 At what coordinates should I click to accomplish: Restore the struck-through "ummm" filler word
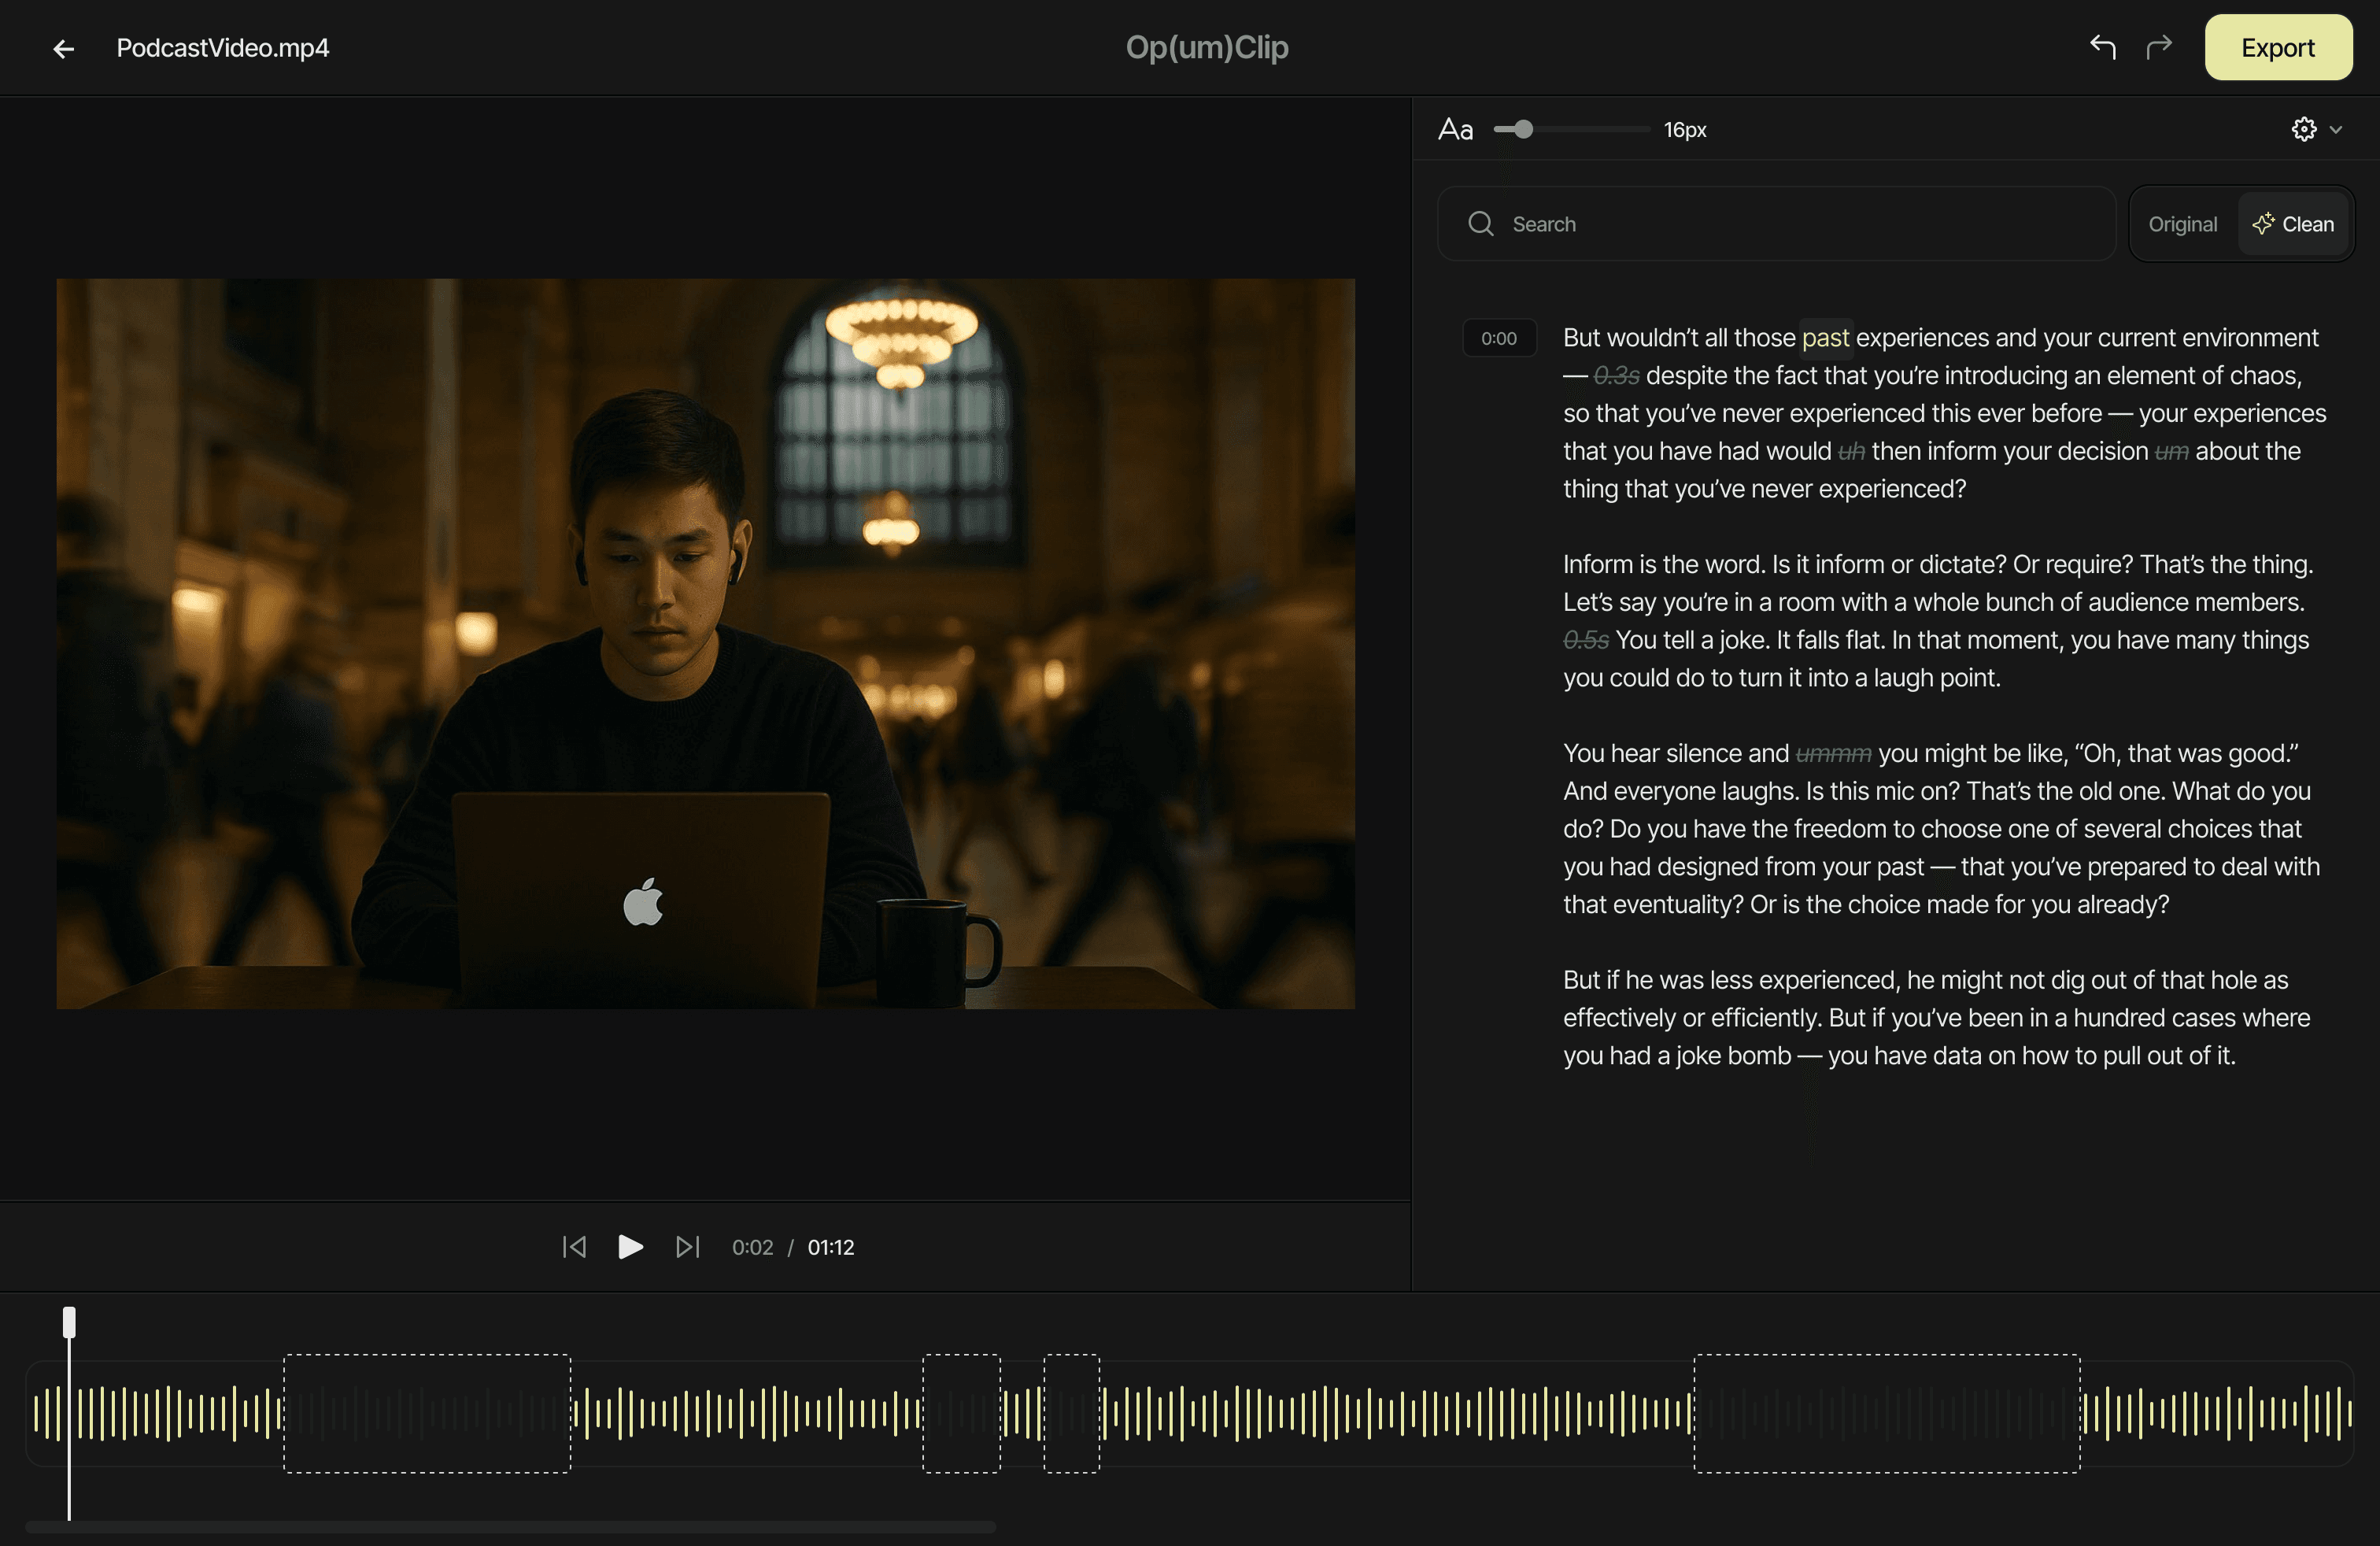1833,754
